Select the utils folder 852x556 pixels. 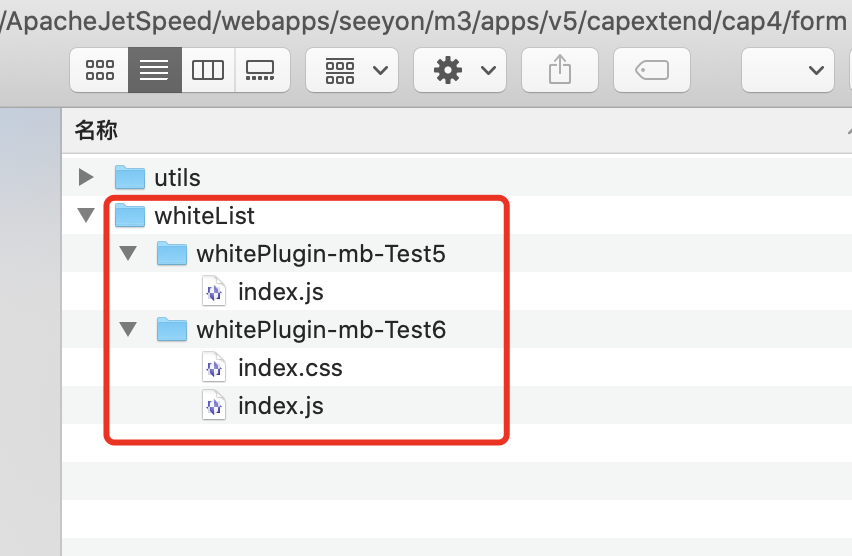click(177, 178)
